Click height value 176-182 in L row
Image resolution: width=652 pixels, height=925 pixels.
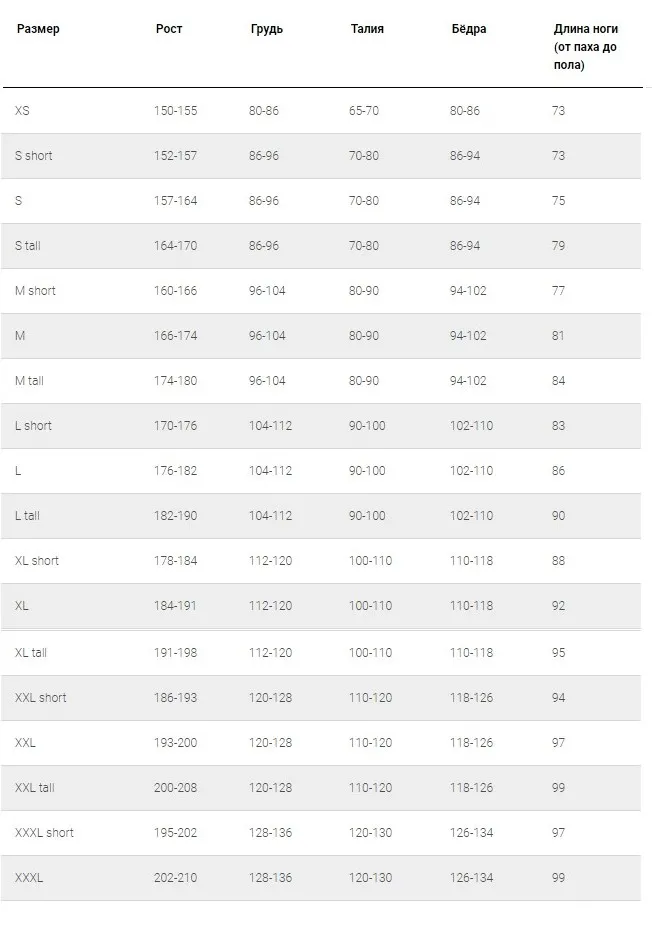(x=175, y=471)
